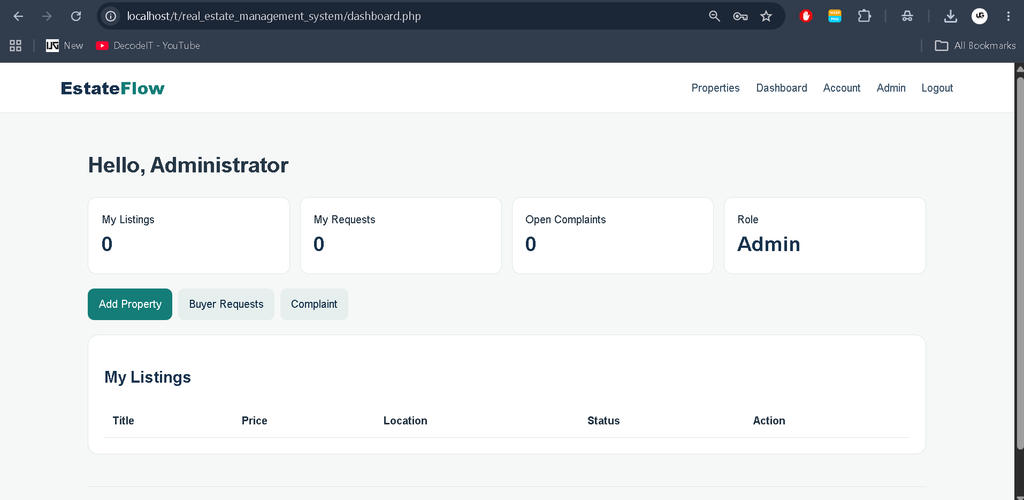Screen dimensions: 1024x500
Task: Click the Location column header
Action: (405, 420)
